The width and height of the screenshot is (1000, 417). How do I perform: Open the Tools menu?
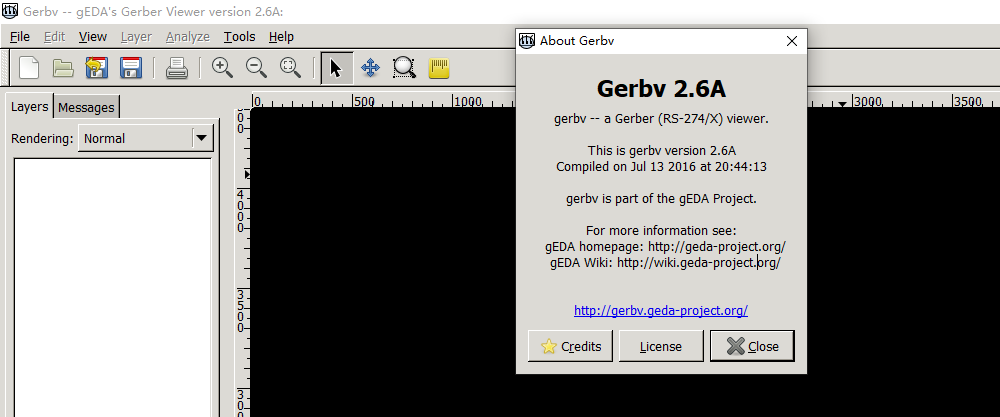(239, 37)
